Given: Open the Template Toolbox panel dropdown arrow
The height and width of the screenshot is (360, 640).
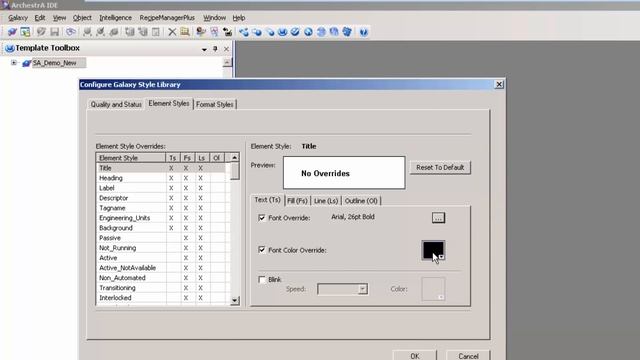Looking at the screenshot, I should (x=204, y=49).
